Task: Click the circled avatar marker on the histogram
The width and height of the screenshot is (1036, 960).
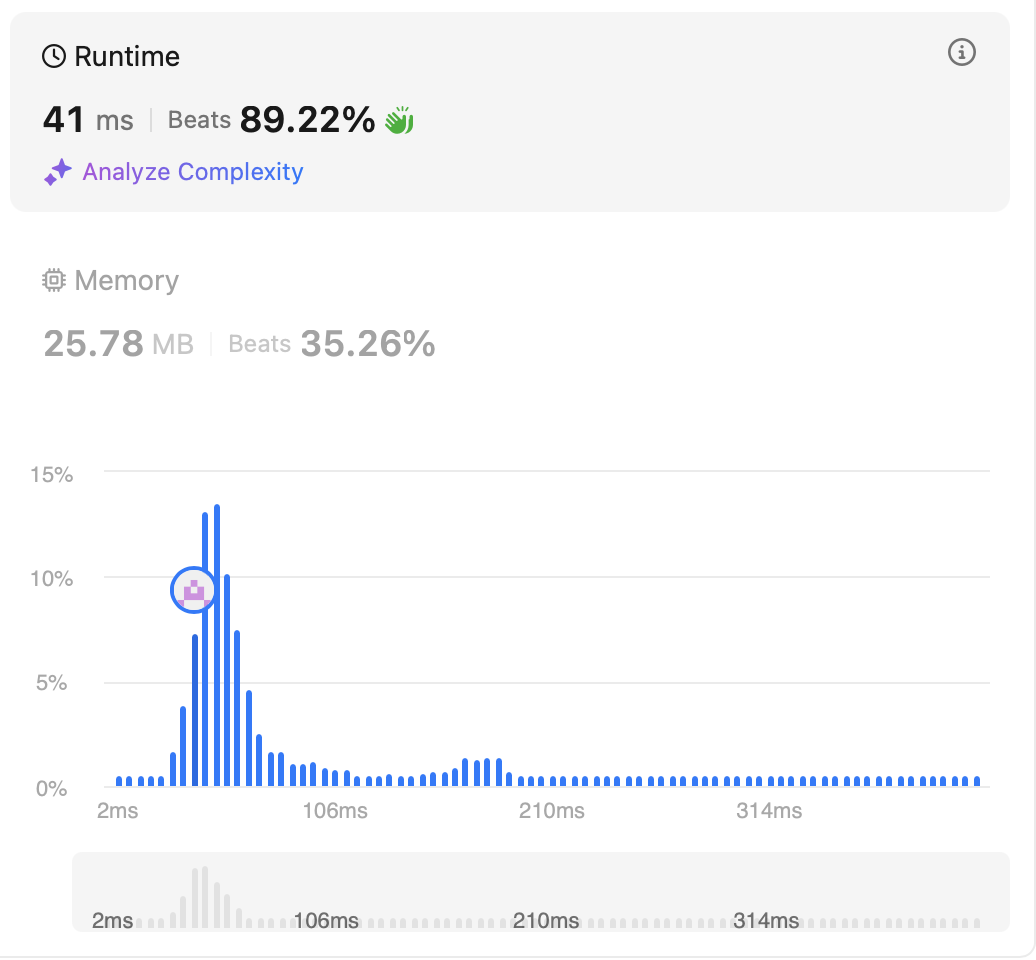Action: click(x=194, y=590)
